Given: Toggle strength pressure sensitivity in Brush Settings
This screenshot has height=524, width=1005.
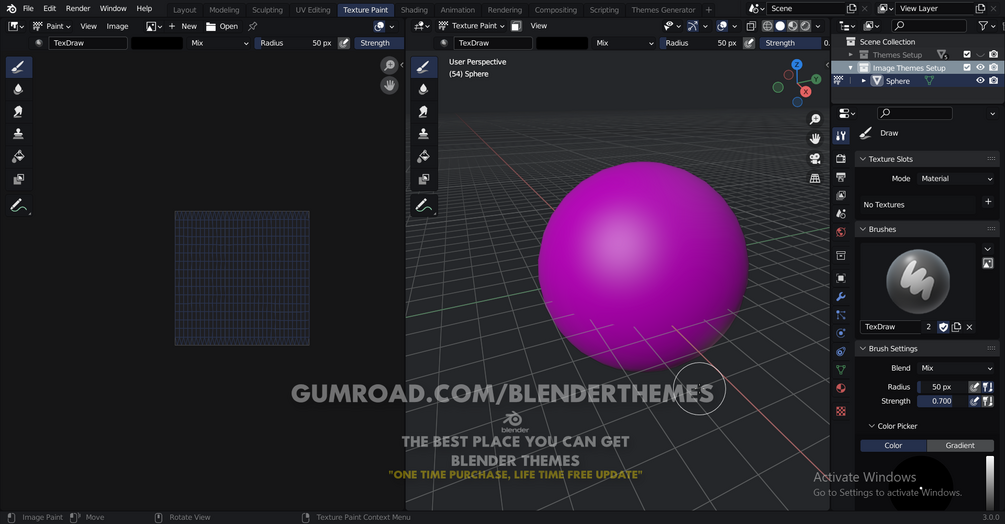Looking at the screenshot, I should tap(974, 401).
